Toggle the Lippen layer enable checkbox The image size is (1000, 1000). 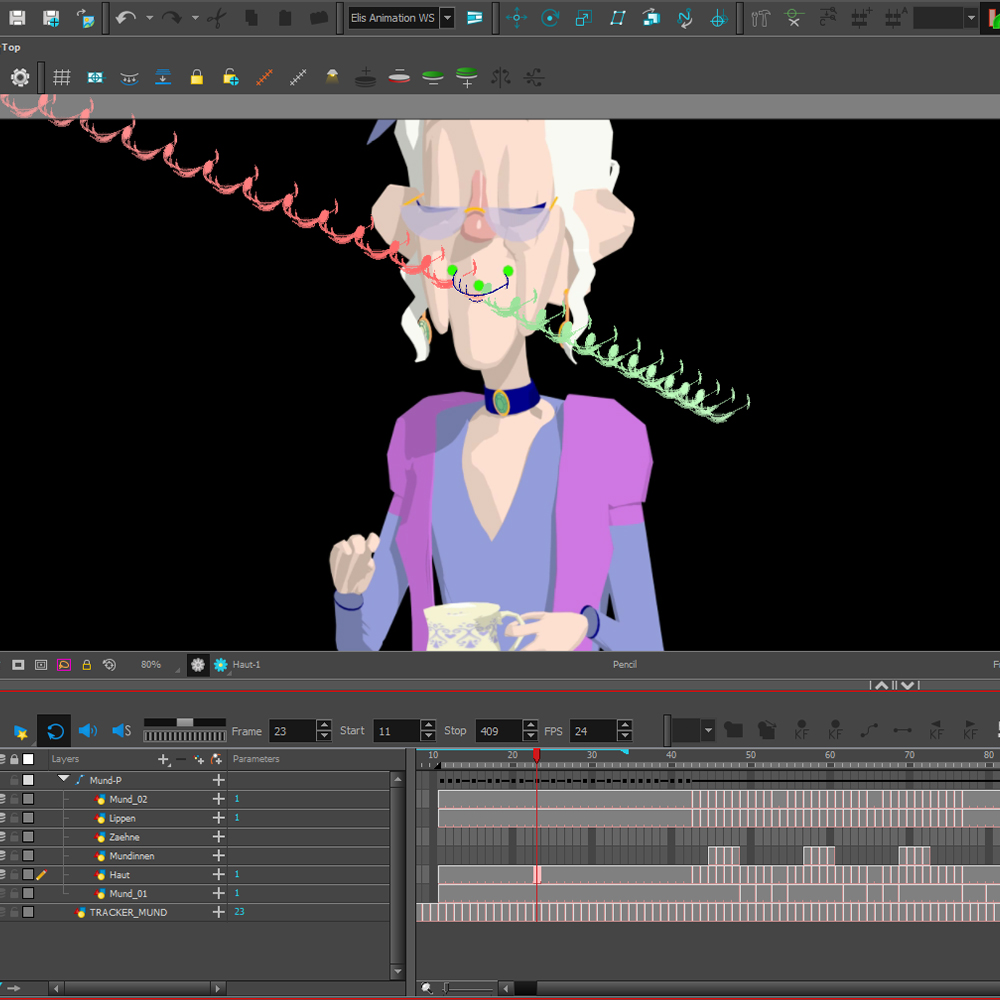pyautogui.click(x=28, y=818)
